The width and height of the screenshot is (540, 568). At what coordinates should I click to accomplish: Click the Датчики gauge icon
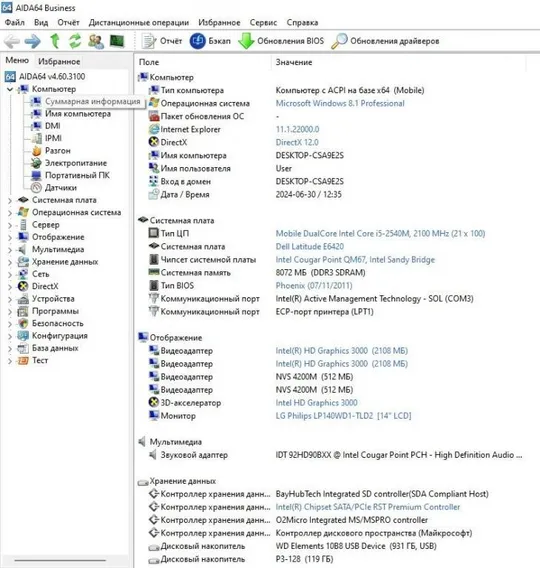tap(36, 188)
